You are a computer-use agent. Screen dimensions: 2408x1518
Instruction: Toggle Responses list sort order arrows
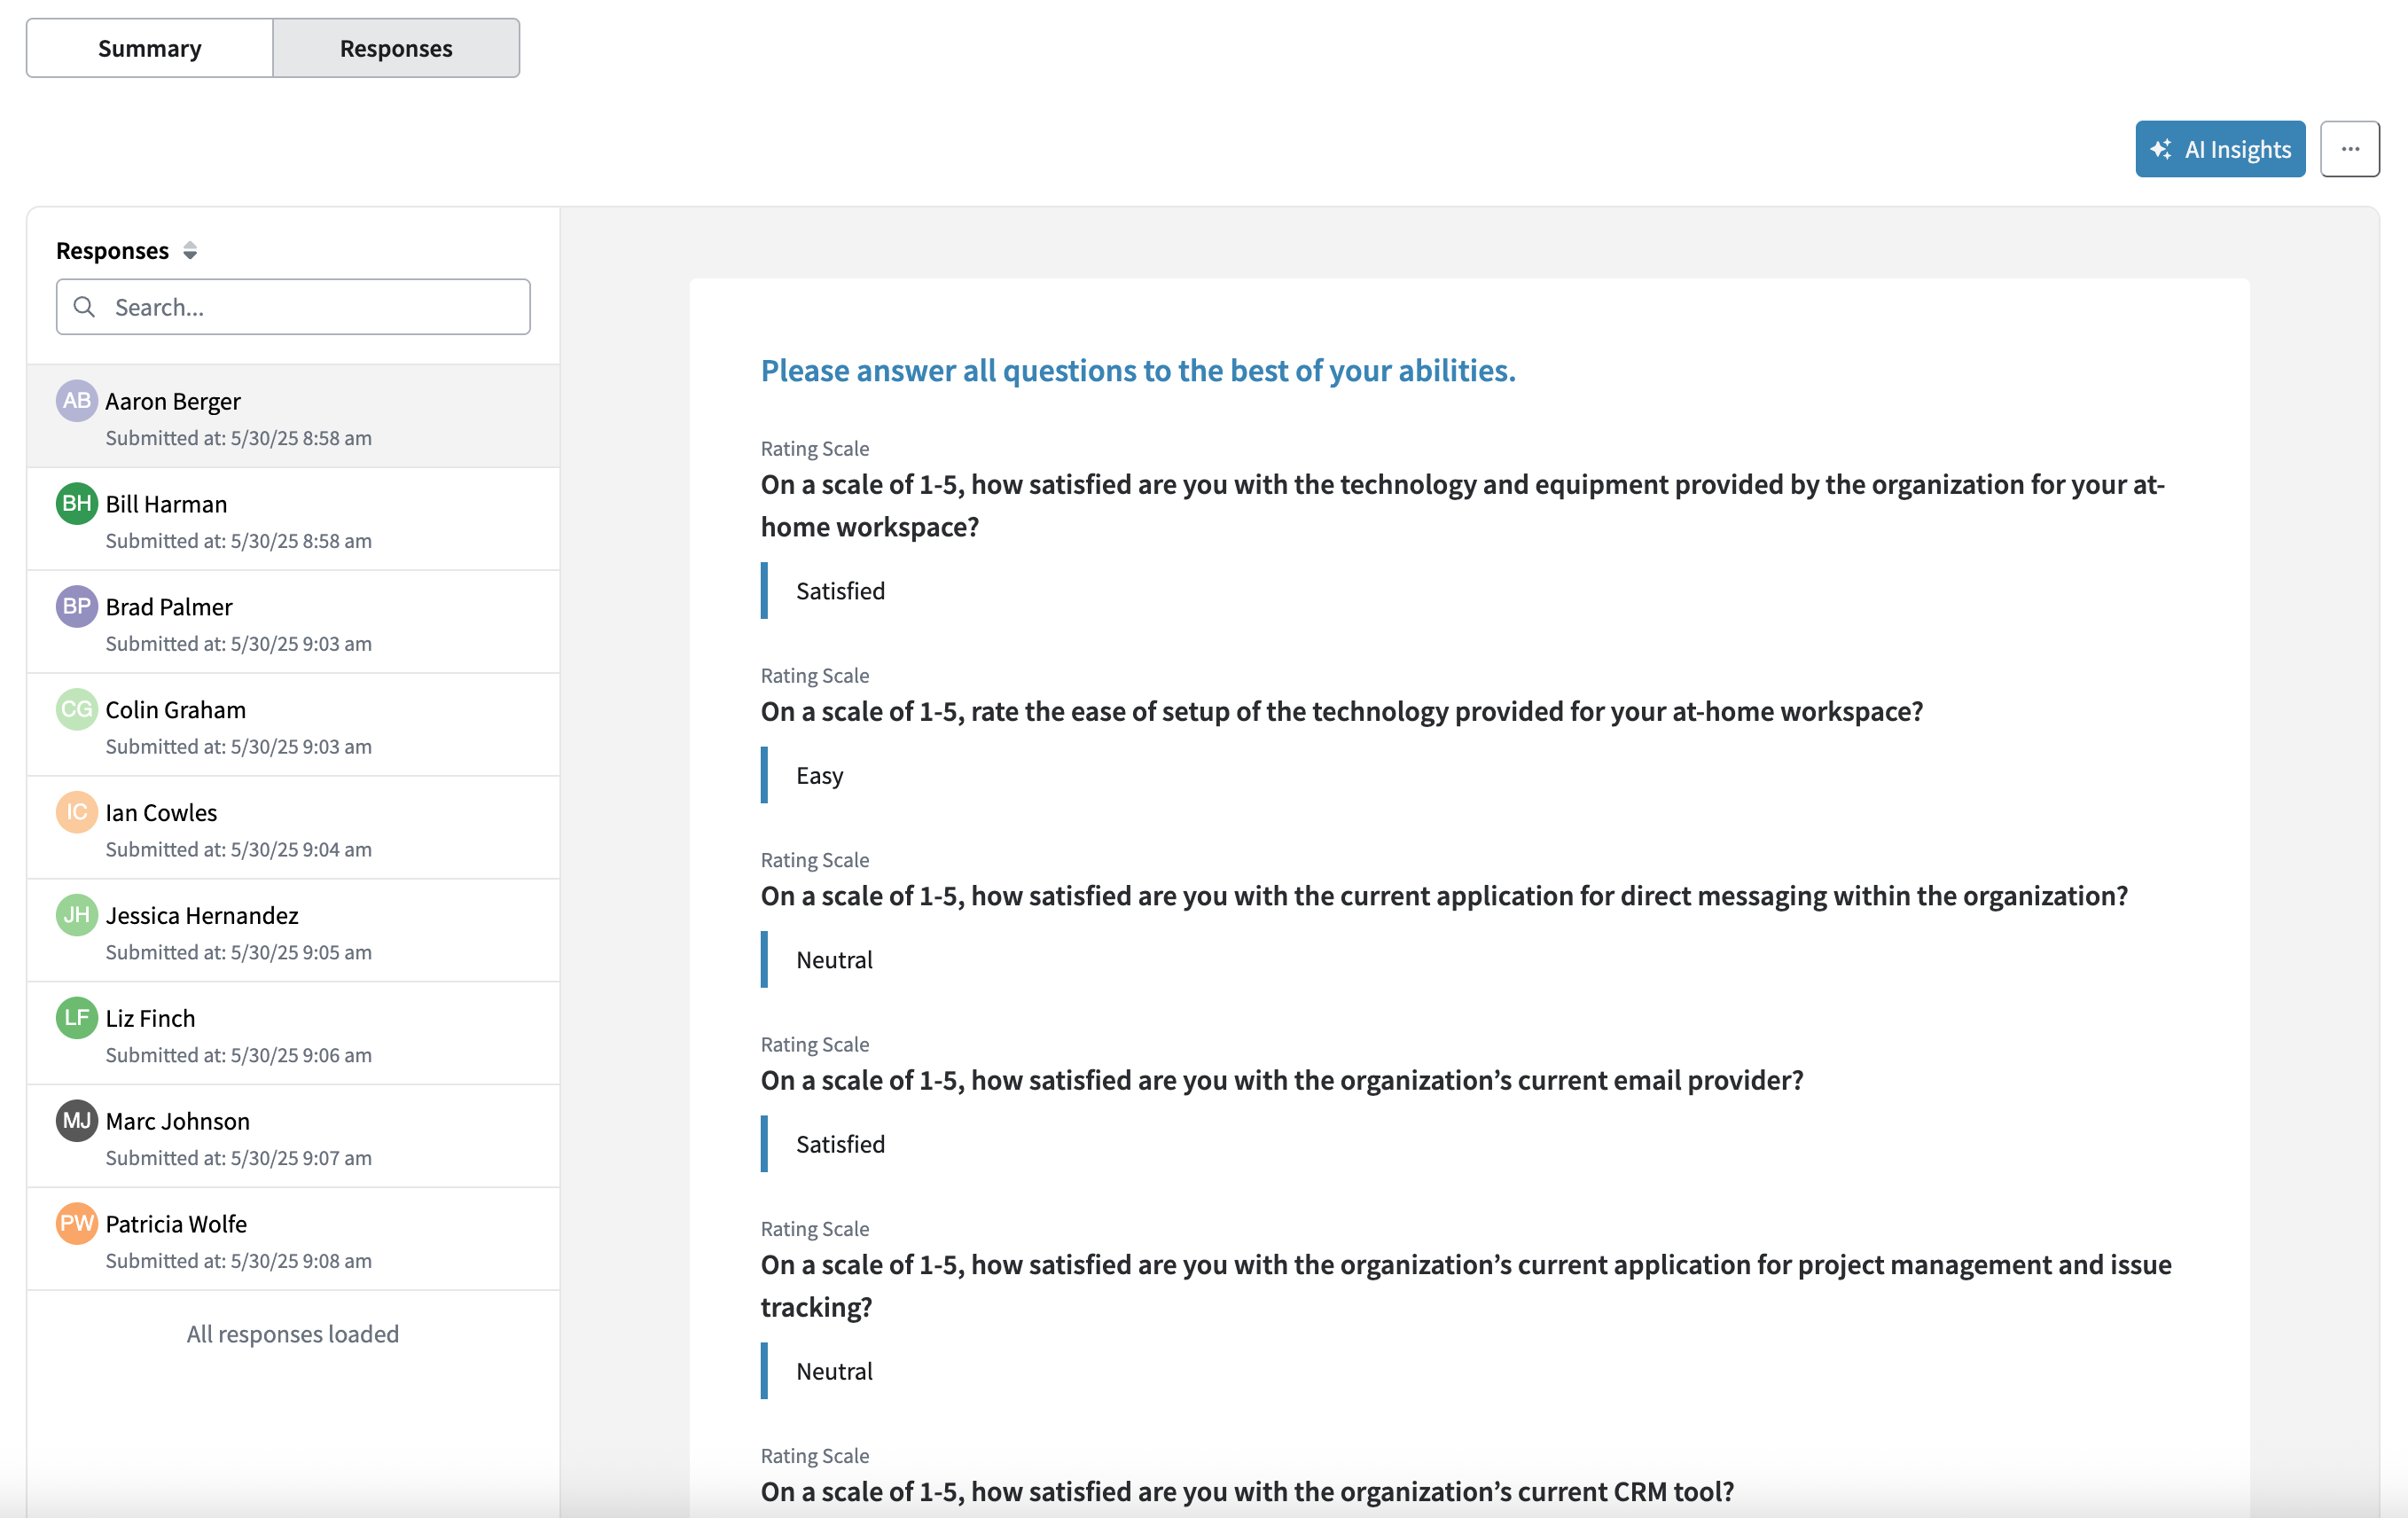tap(190, 251)
